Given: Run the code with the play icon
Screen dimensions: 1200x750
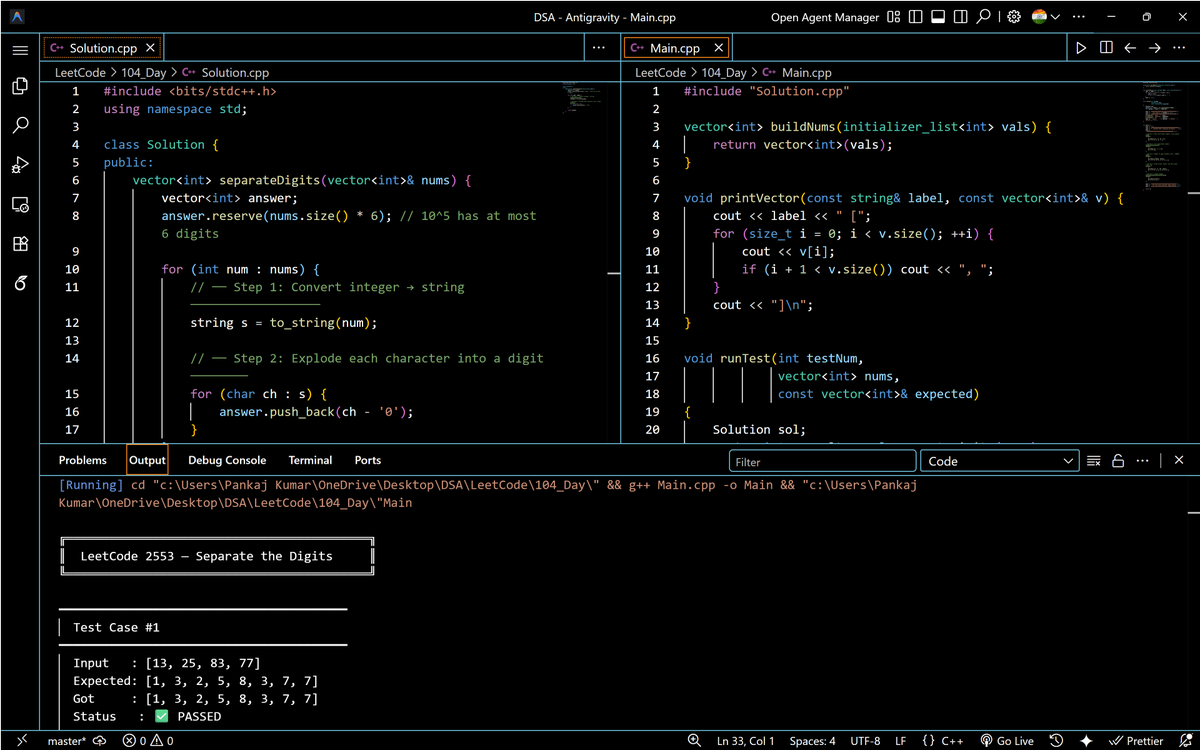Looking at the screenshot, I should (1081, 48).
